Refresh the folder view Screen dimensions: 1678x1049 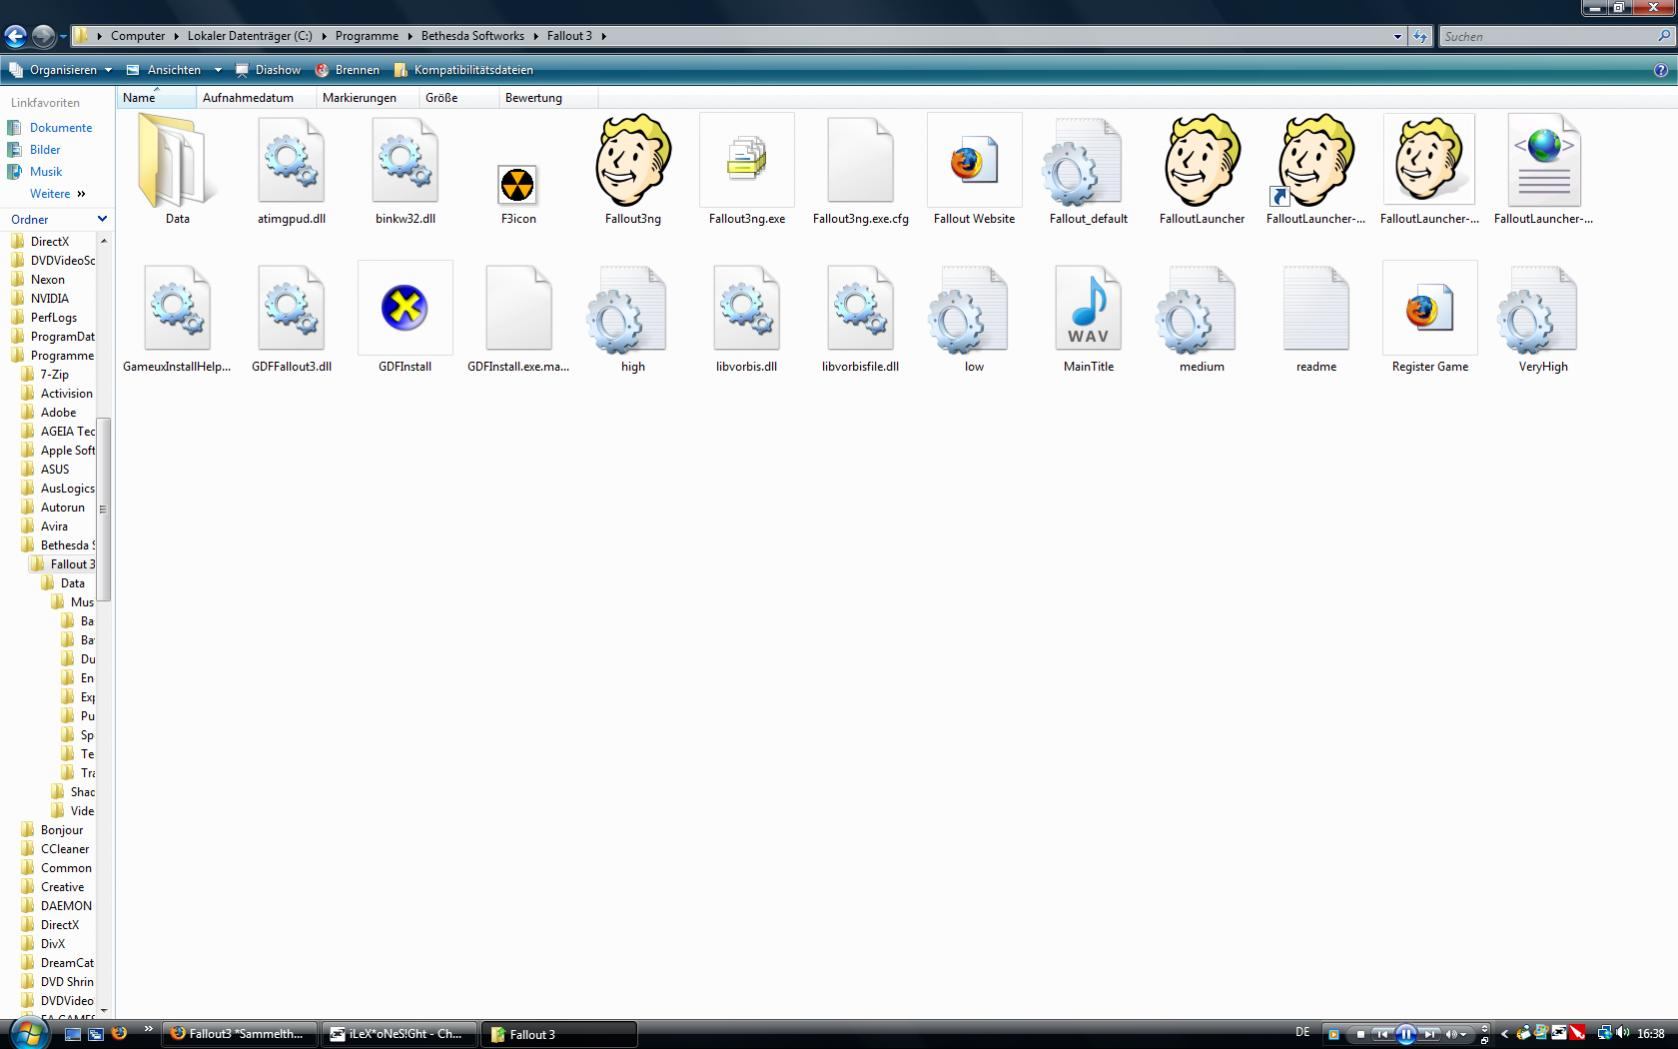(x=1420, y=36)
